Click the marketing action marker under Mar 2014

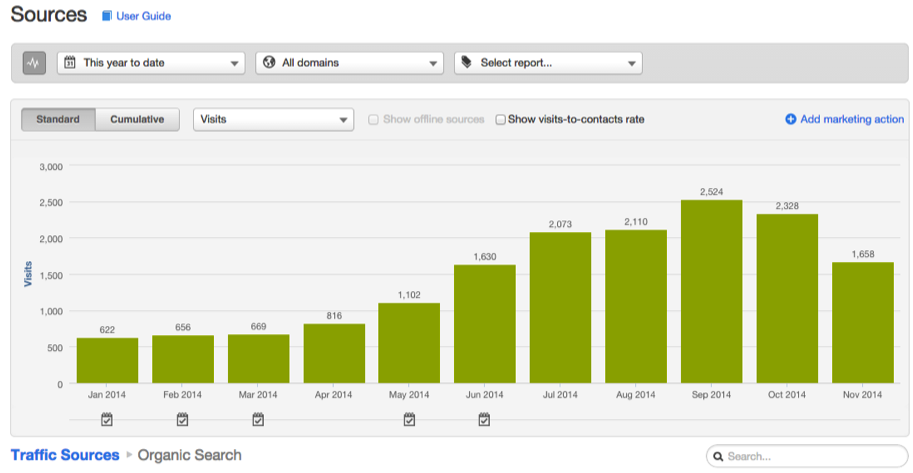(258, 419)
